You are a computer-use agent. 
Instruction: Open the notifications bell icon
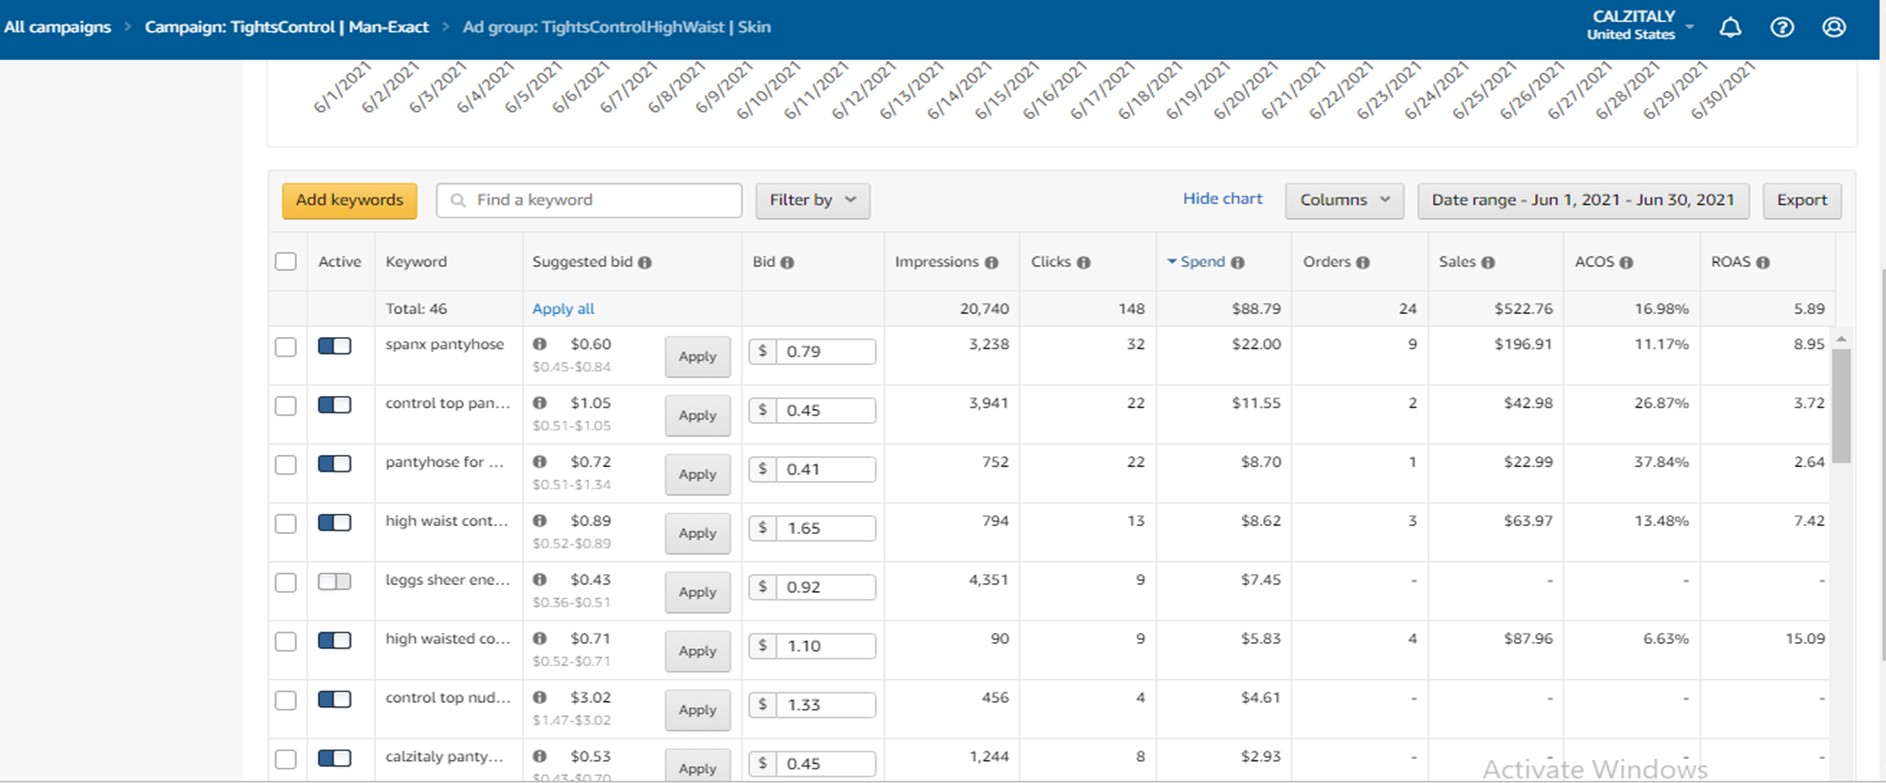pyautogui.click(x=1730, y=27)
